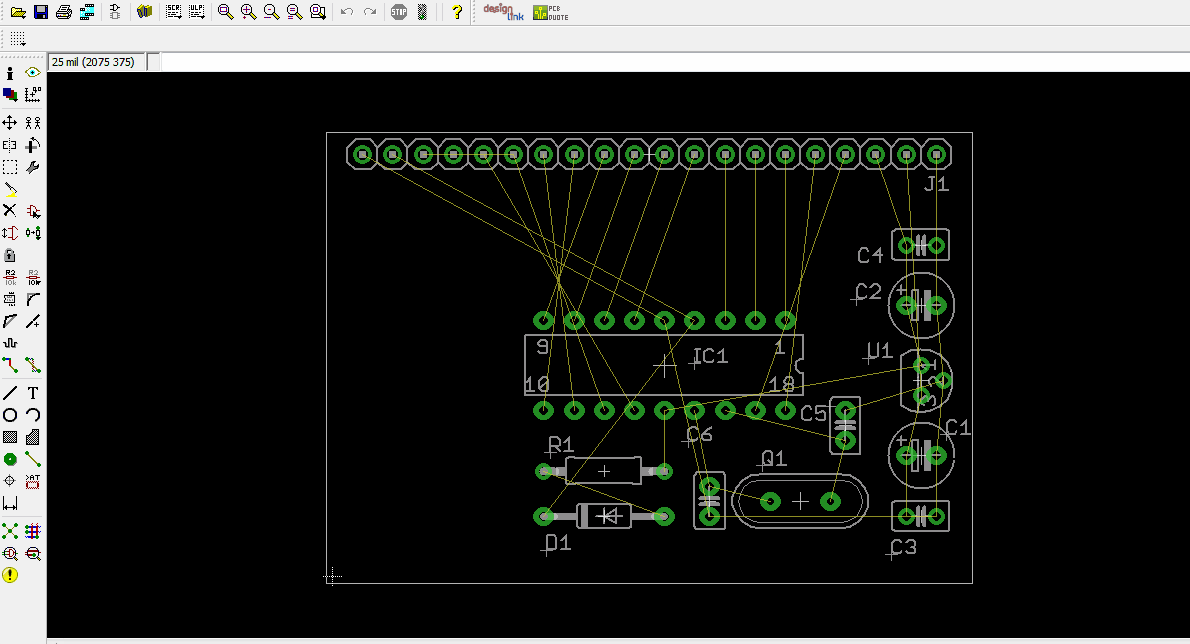Screen dimensions: 1190x644
Task: Zoom out of the board view
Action: coord(271,12)
